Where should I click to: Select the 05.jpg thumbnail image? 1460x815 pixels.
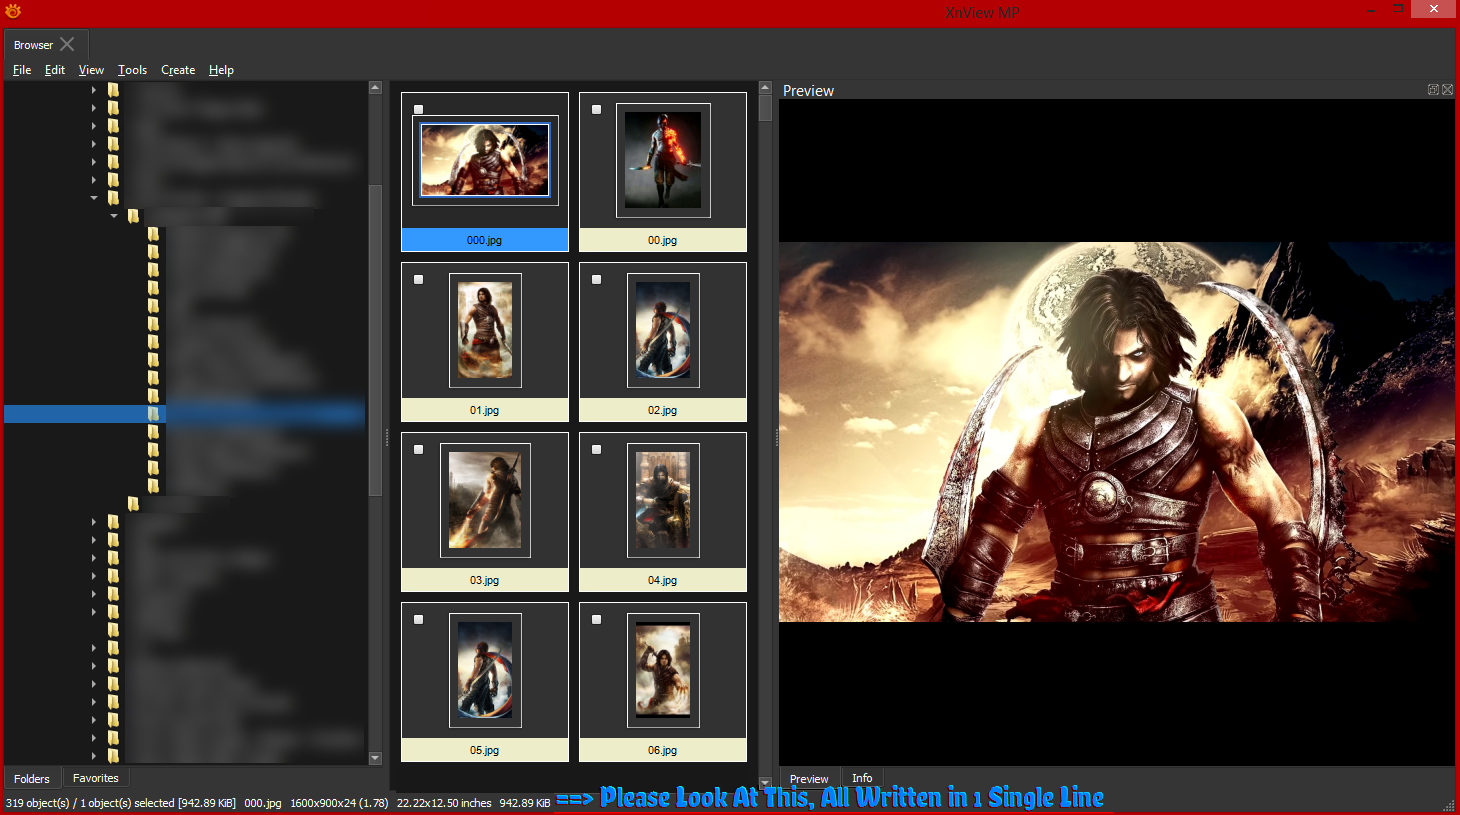point(485,670)
